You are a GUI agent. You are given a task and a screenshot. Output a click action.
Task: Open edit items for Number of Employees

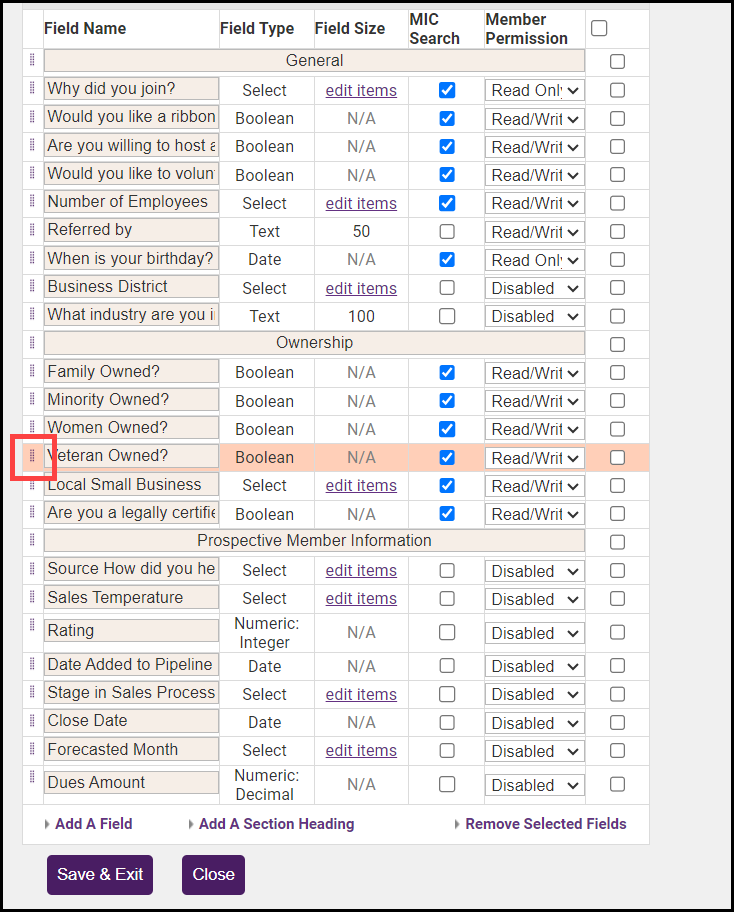click(x=361, y=203)
